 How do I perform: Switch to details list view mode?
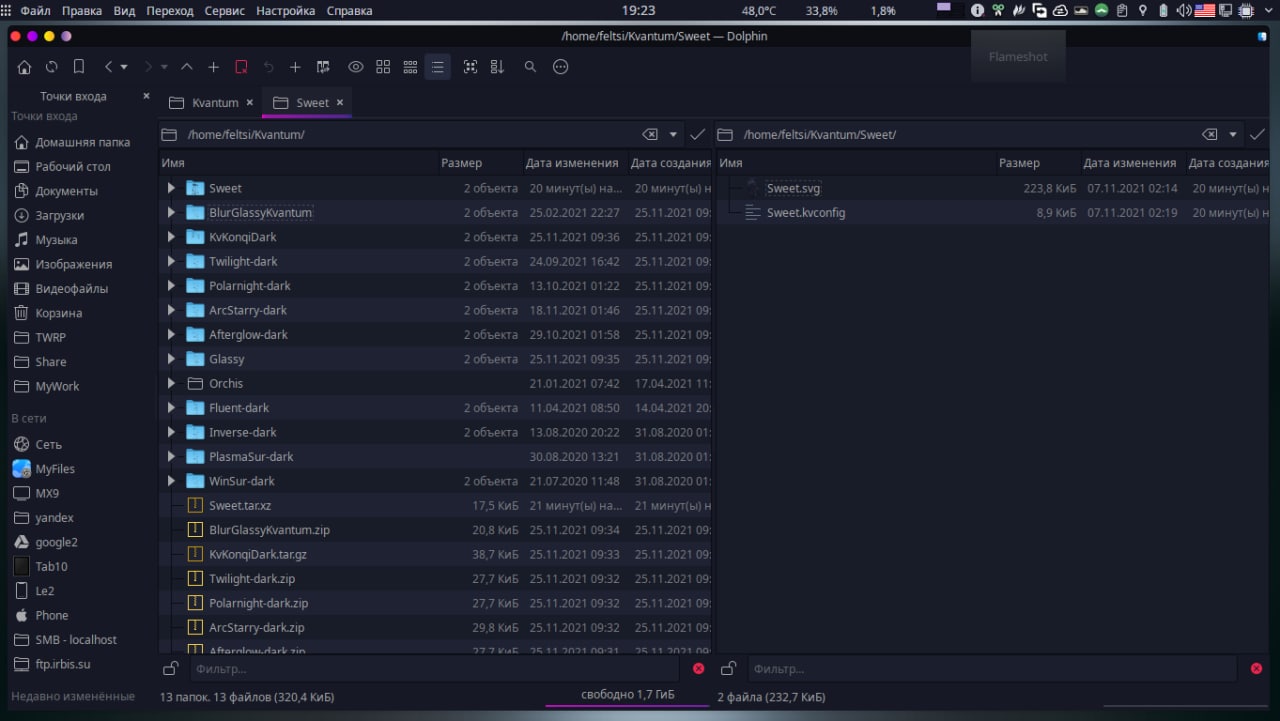(437, 67)
